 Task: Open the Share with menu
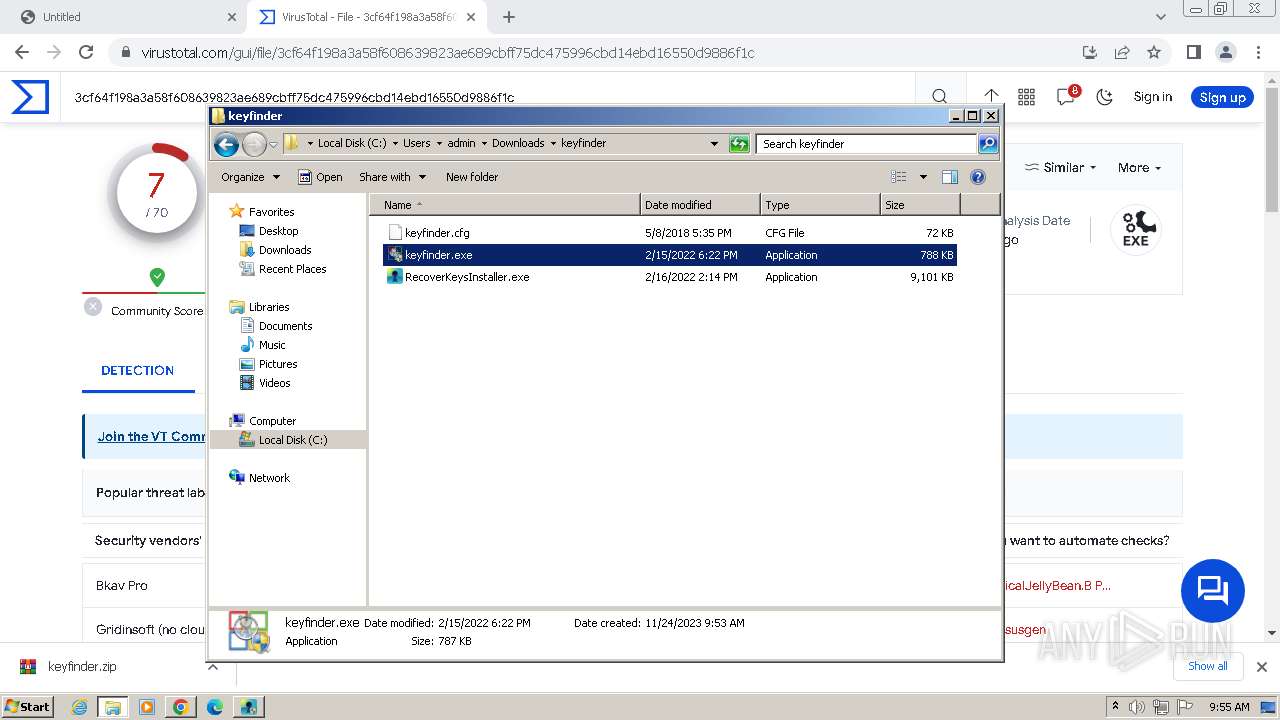coord(392,177)
